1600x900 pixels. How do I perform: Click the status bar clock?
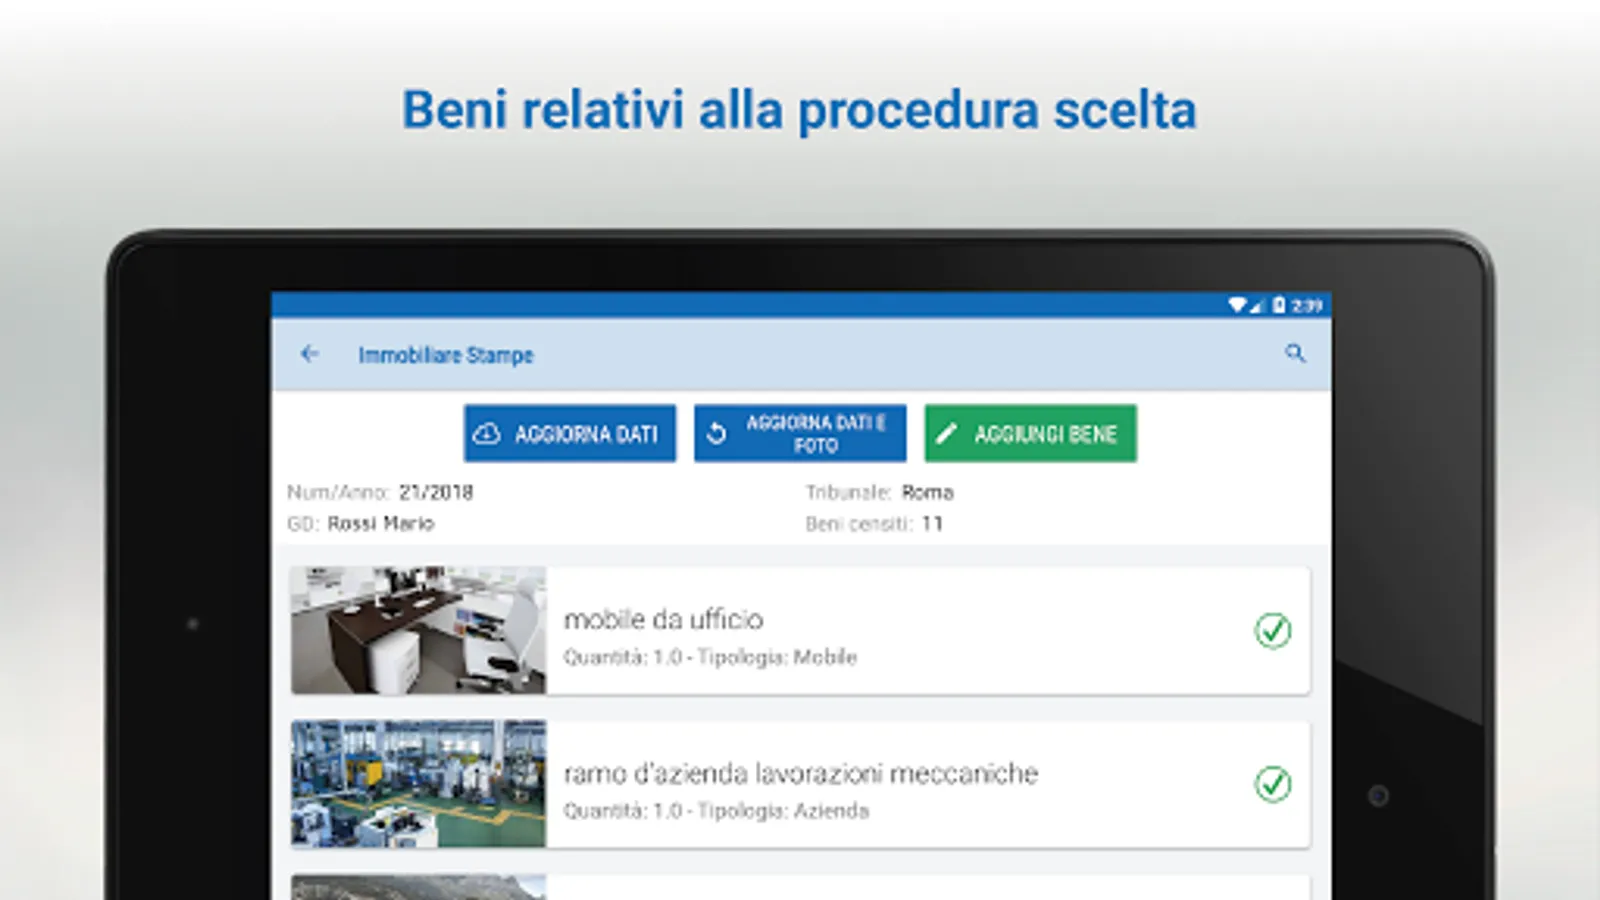coord(1307,305)
